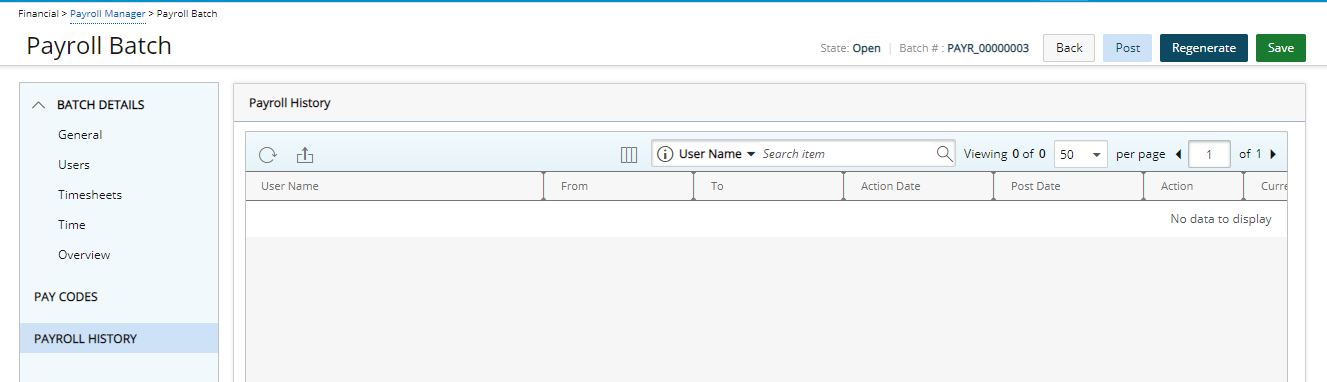Click the export icon in toolbar
Image resolution: width=1327 pixels, height=382 pixels.
click(x=305, y=155)
